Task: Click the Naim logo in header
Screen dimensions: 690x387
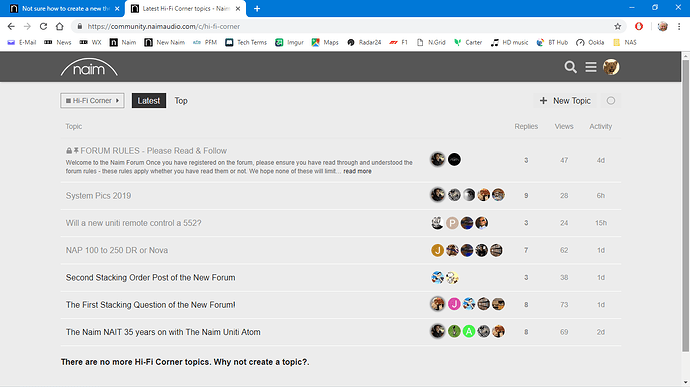Action: [89, 67]
